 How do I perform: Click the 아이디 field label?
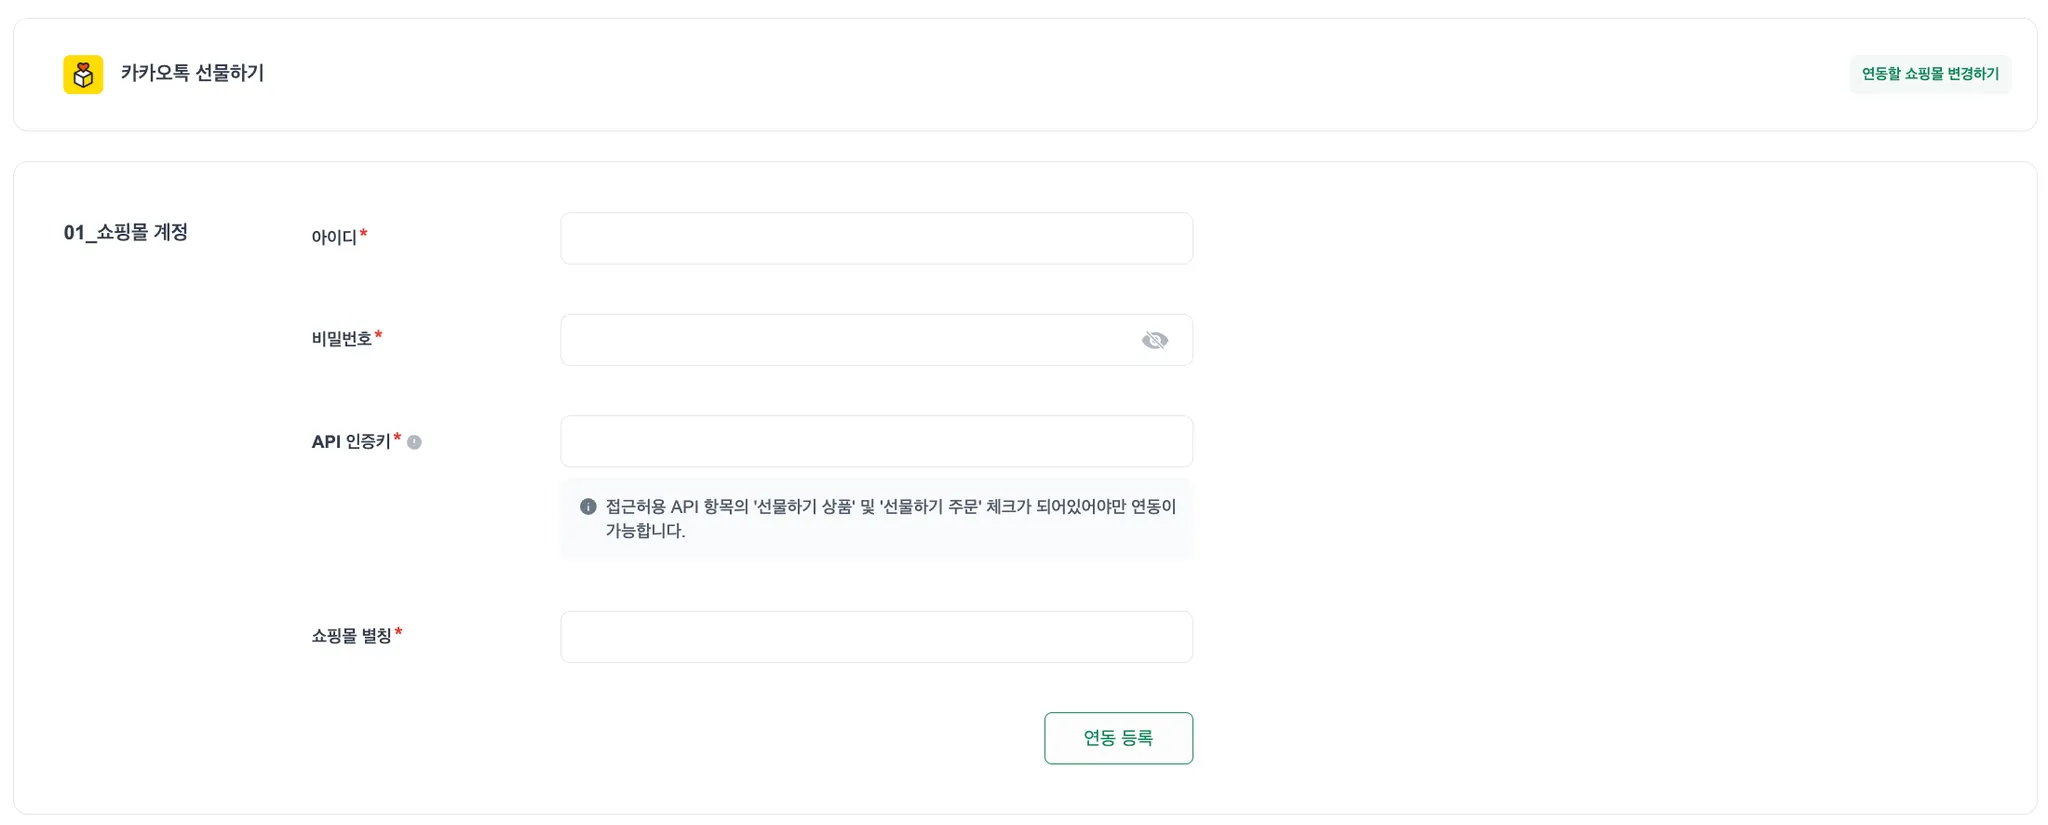(x=334, y=238)
